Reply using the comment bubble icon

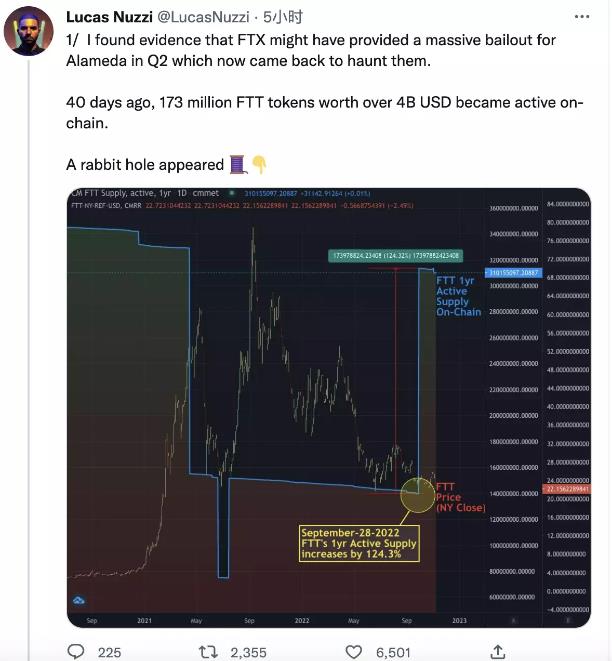[76, 651]
